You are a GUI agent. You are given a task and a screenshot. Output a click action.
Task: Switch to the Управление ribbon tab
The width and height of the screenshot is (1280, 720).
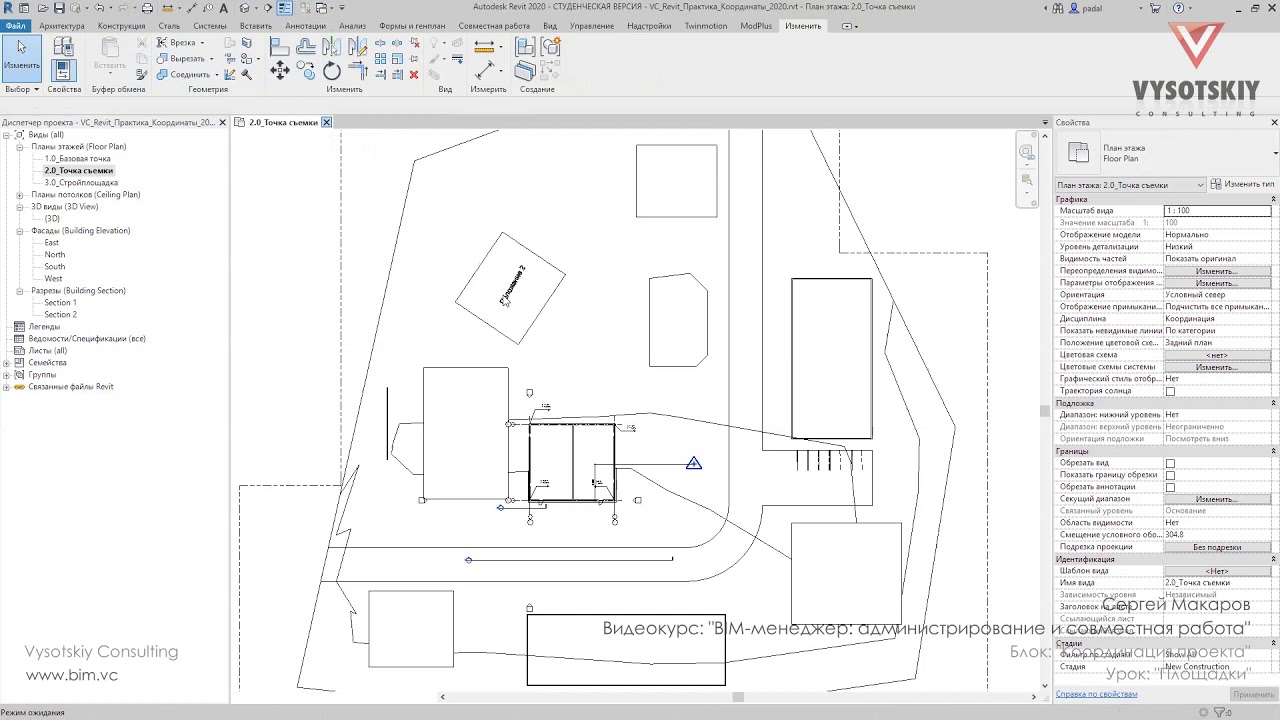click(x=592, y=26)
